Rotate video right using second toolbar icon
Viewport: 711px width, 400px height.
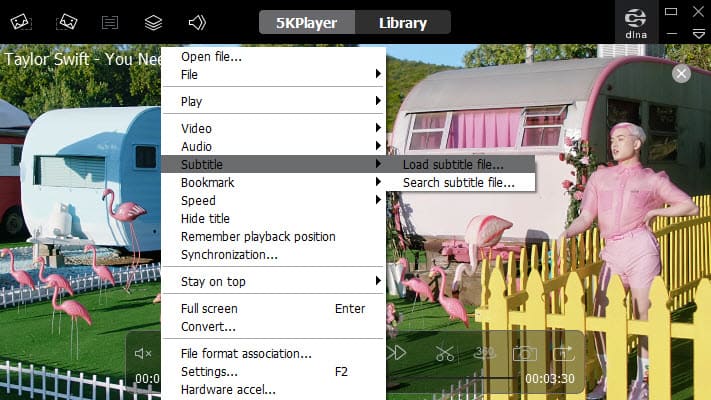coord(66,22)
